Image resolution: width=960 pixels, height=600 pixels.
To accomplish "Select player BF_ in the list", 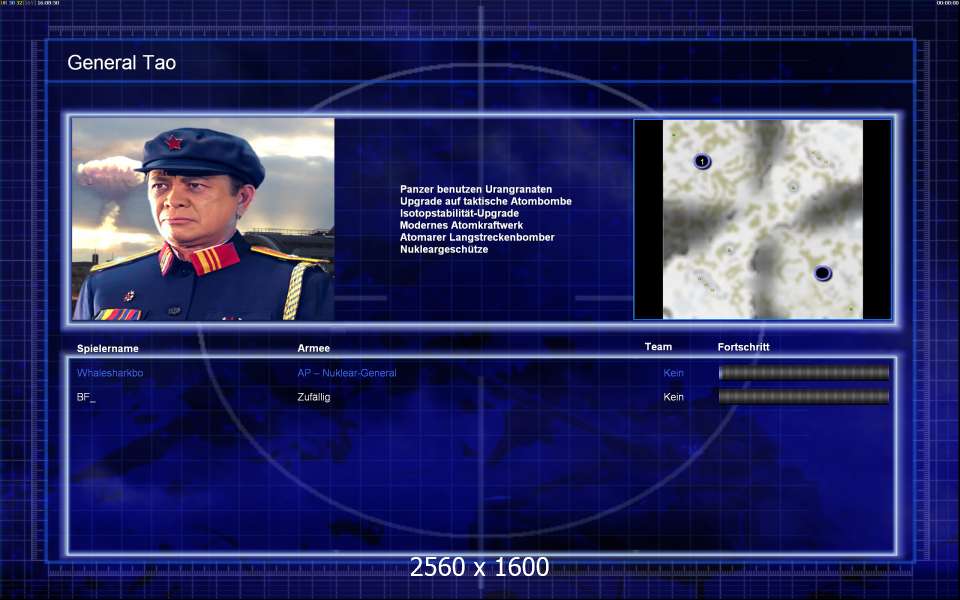I will point(86,397).
